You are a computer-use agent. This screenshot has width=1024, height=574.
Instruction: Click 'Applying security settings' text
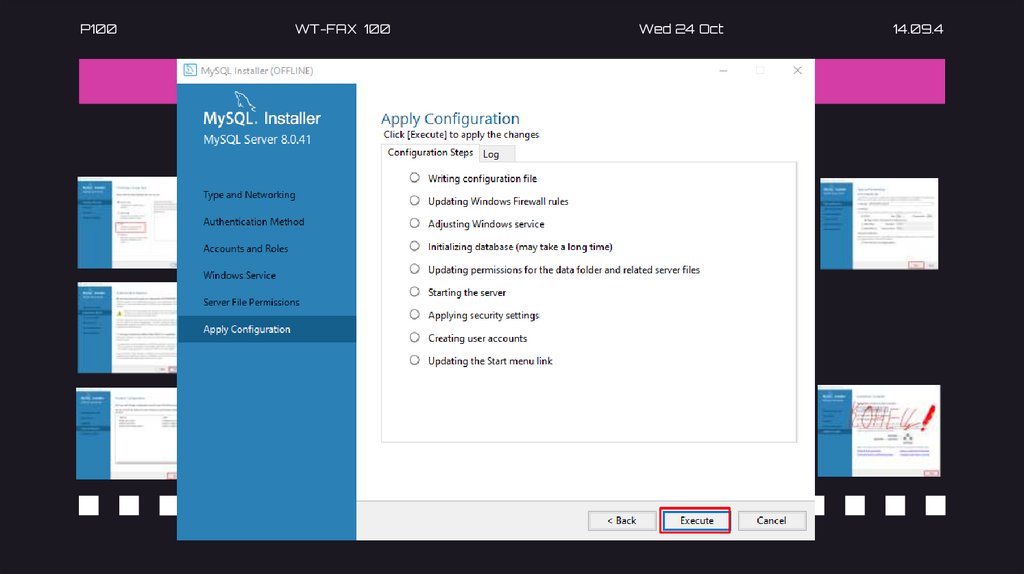click(x=483, y=315)
